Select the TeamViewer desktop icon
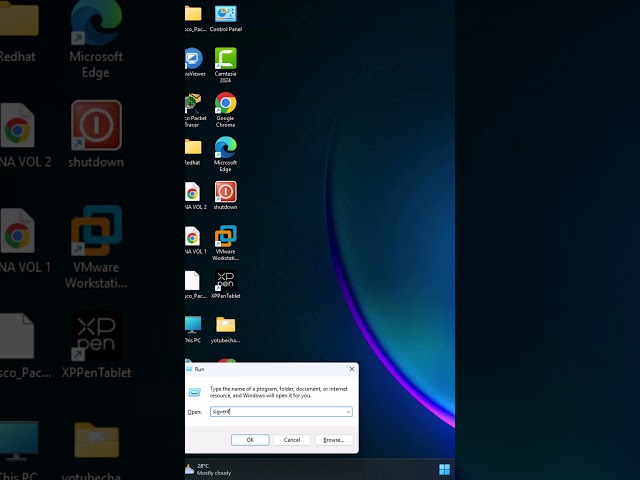Image resolution: width=640 pixels, height=480 pixels. [x=195, y=62]
